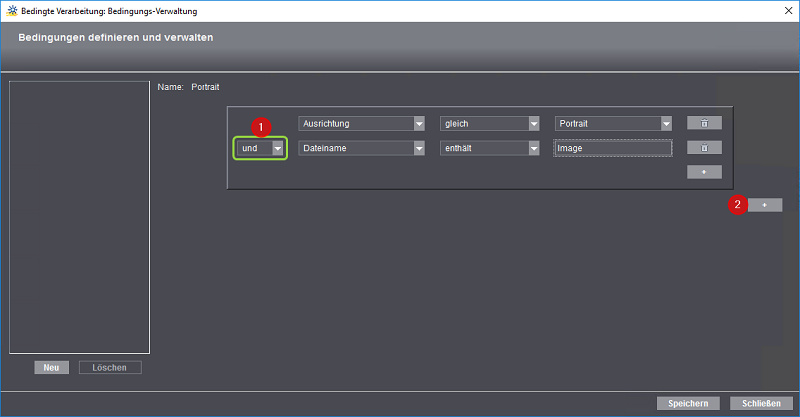Delete the Dateiname condition row via trash icon
Viewport: 800px width, 417px height.
[704, 148]
